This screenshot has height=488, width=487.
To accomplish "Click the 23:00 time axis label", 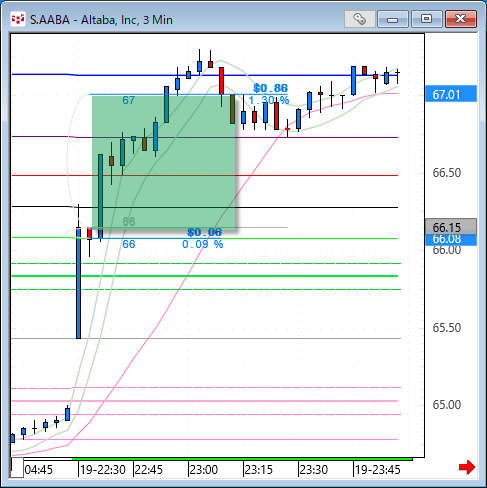I will [204, 470].
